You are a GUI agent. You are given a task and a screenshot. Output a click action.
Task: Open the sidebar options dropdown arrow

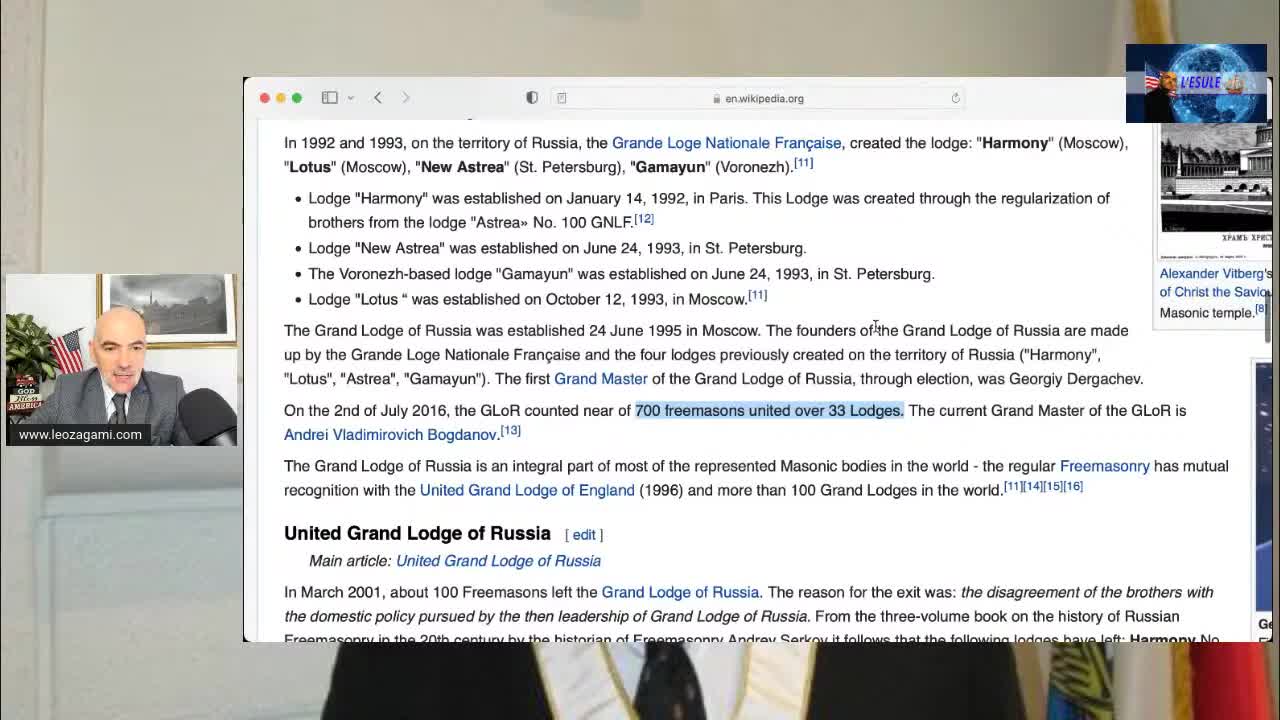click(351, 98)
